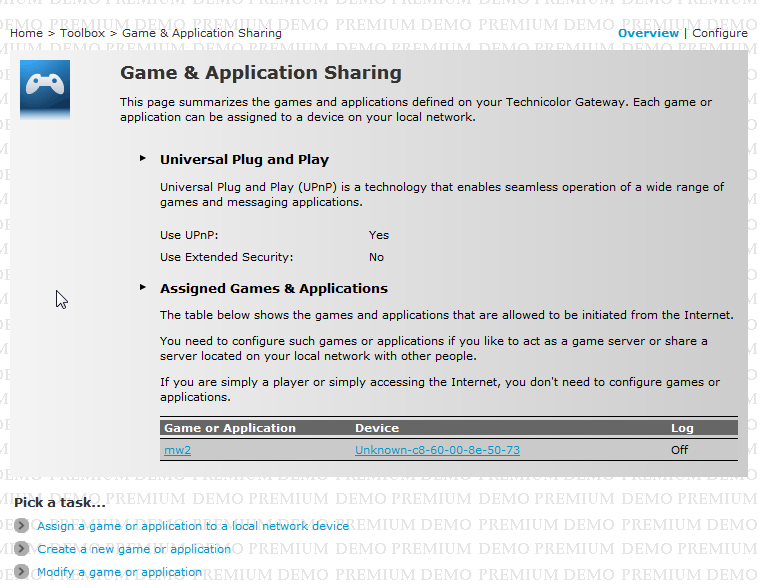Click the Log column header
Image resolution: width=762 pixels, height=588 pixels.
click(x=682, y=428)
